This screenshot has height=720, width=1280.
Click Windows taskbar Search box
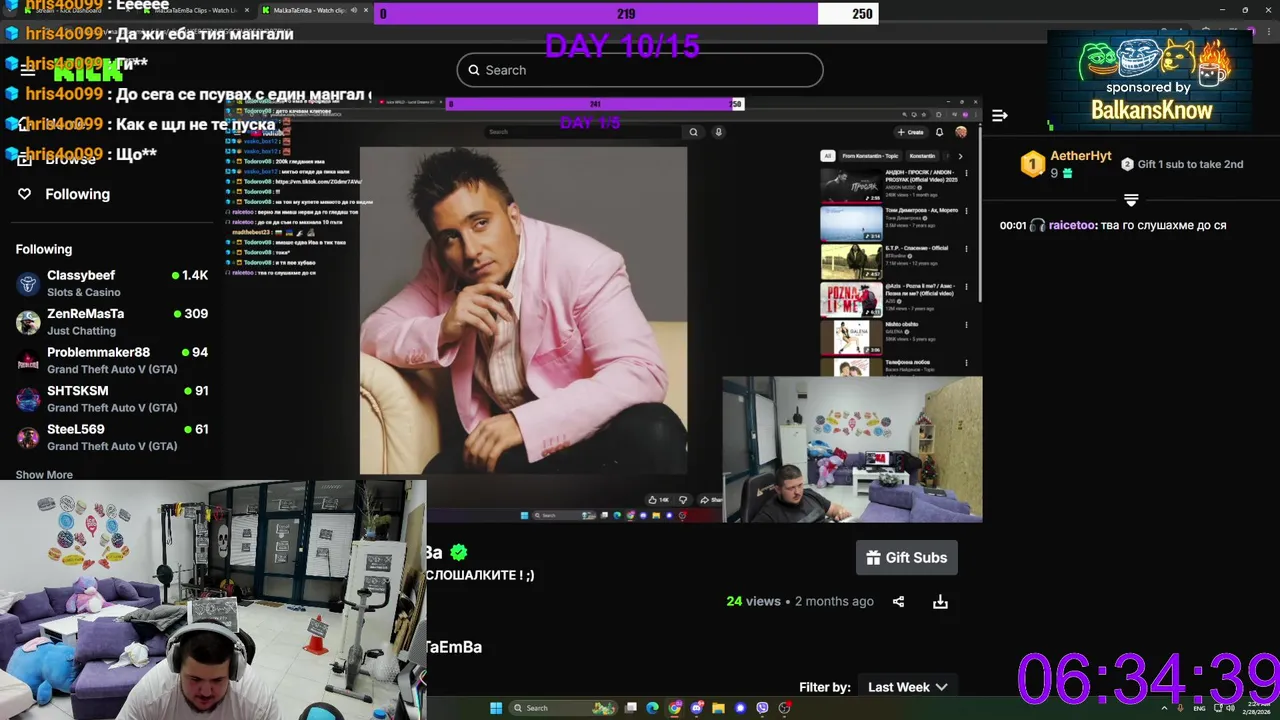[563, 708]
